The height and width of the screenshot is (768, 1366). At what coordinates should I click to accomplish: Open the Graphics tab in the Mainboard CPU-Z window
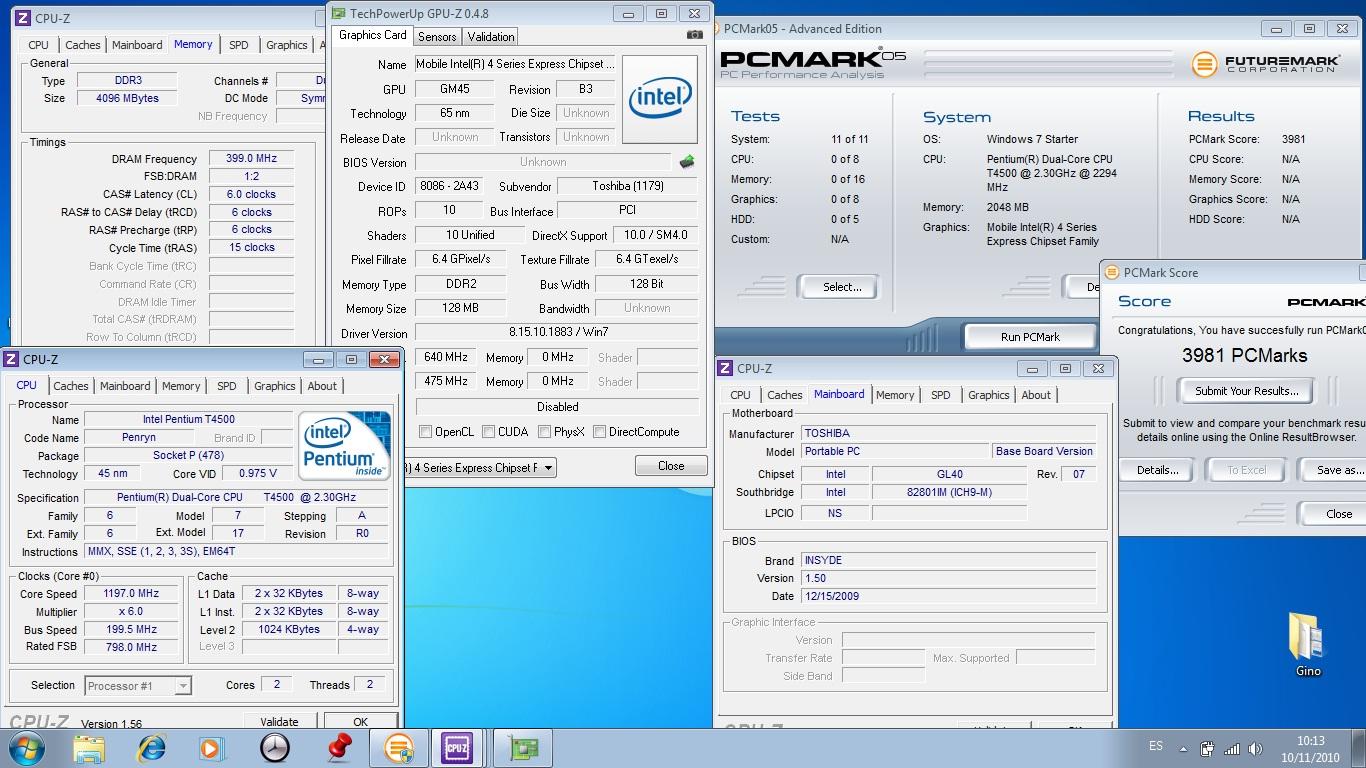(988, 395)
